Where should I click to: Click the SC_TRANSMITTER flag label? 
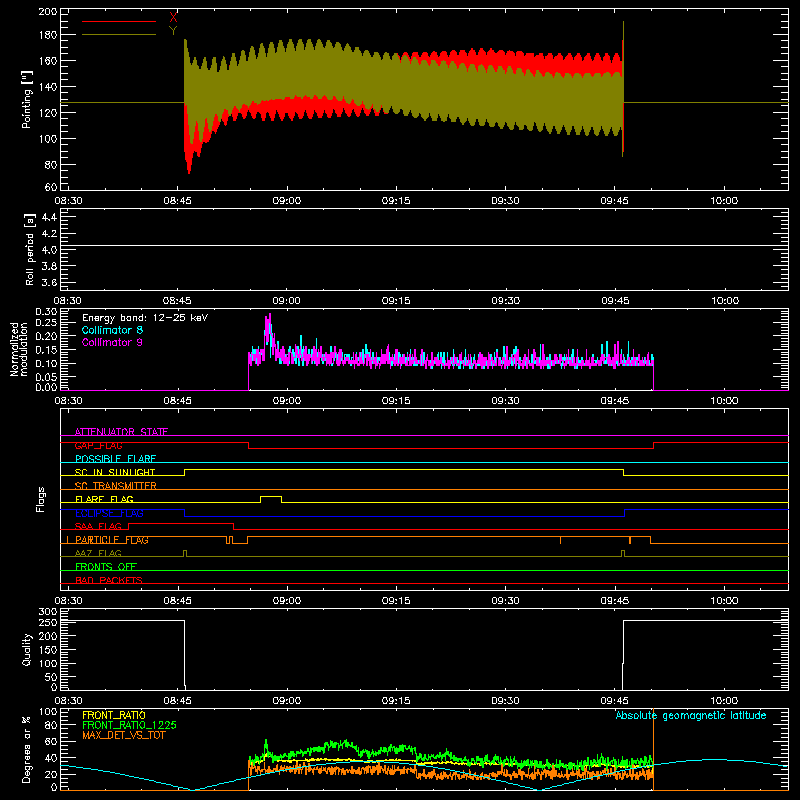pyautogui.click(x=116, y=486)
